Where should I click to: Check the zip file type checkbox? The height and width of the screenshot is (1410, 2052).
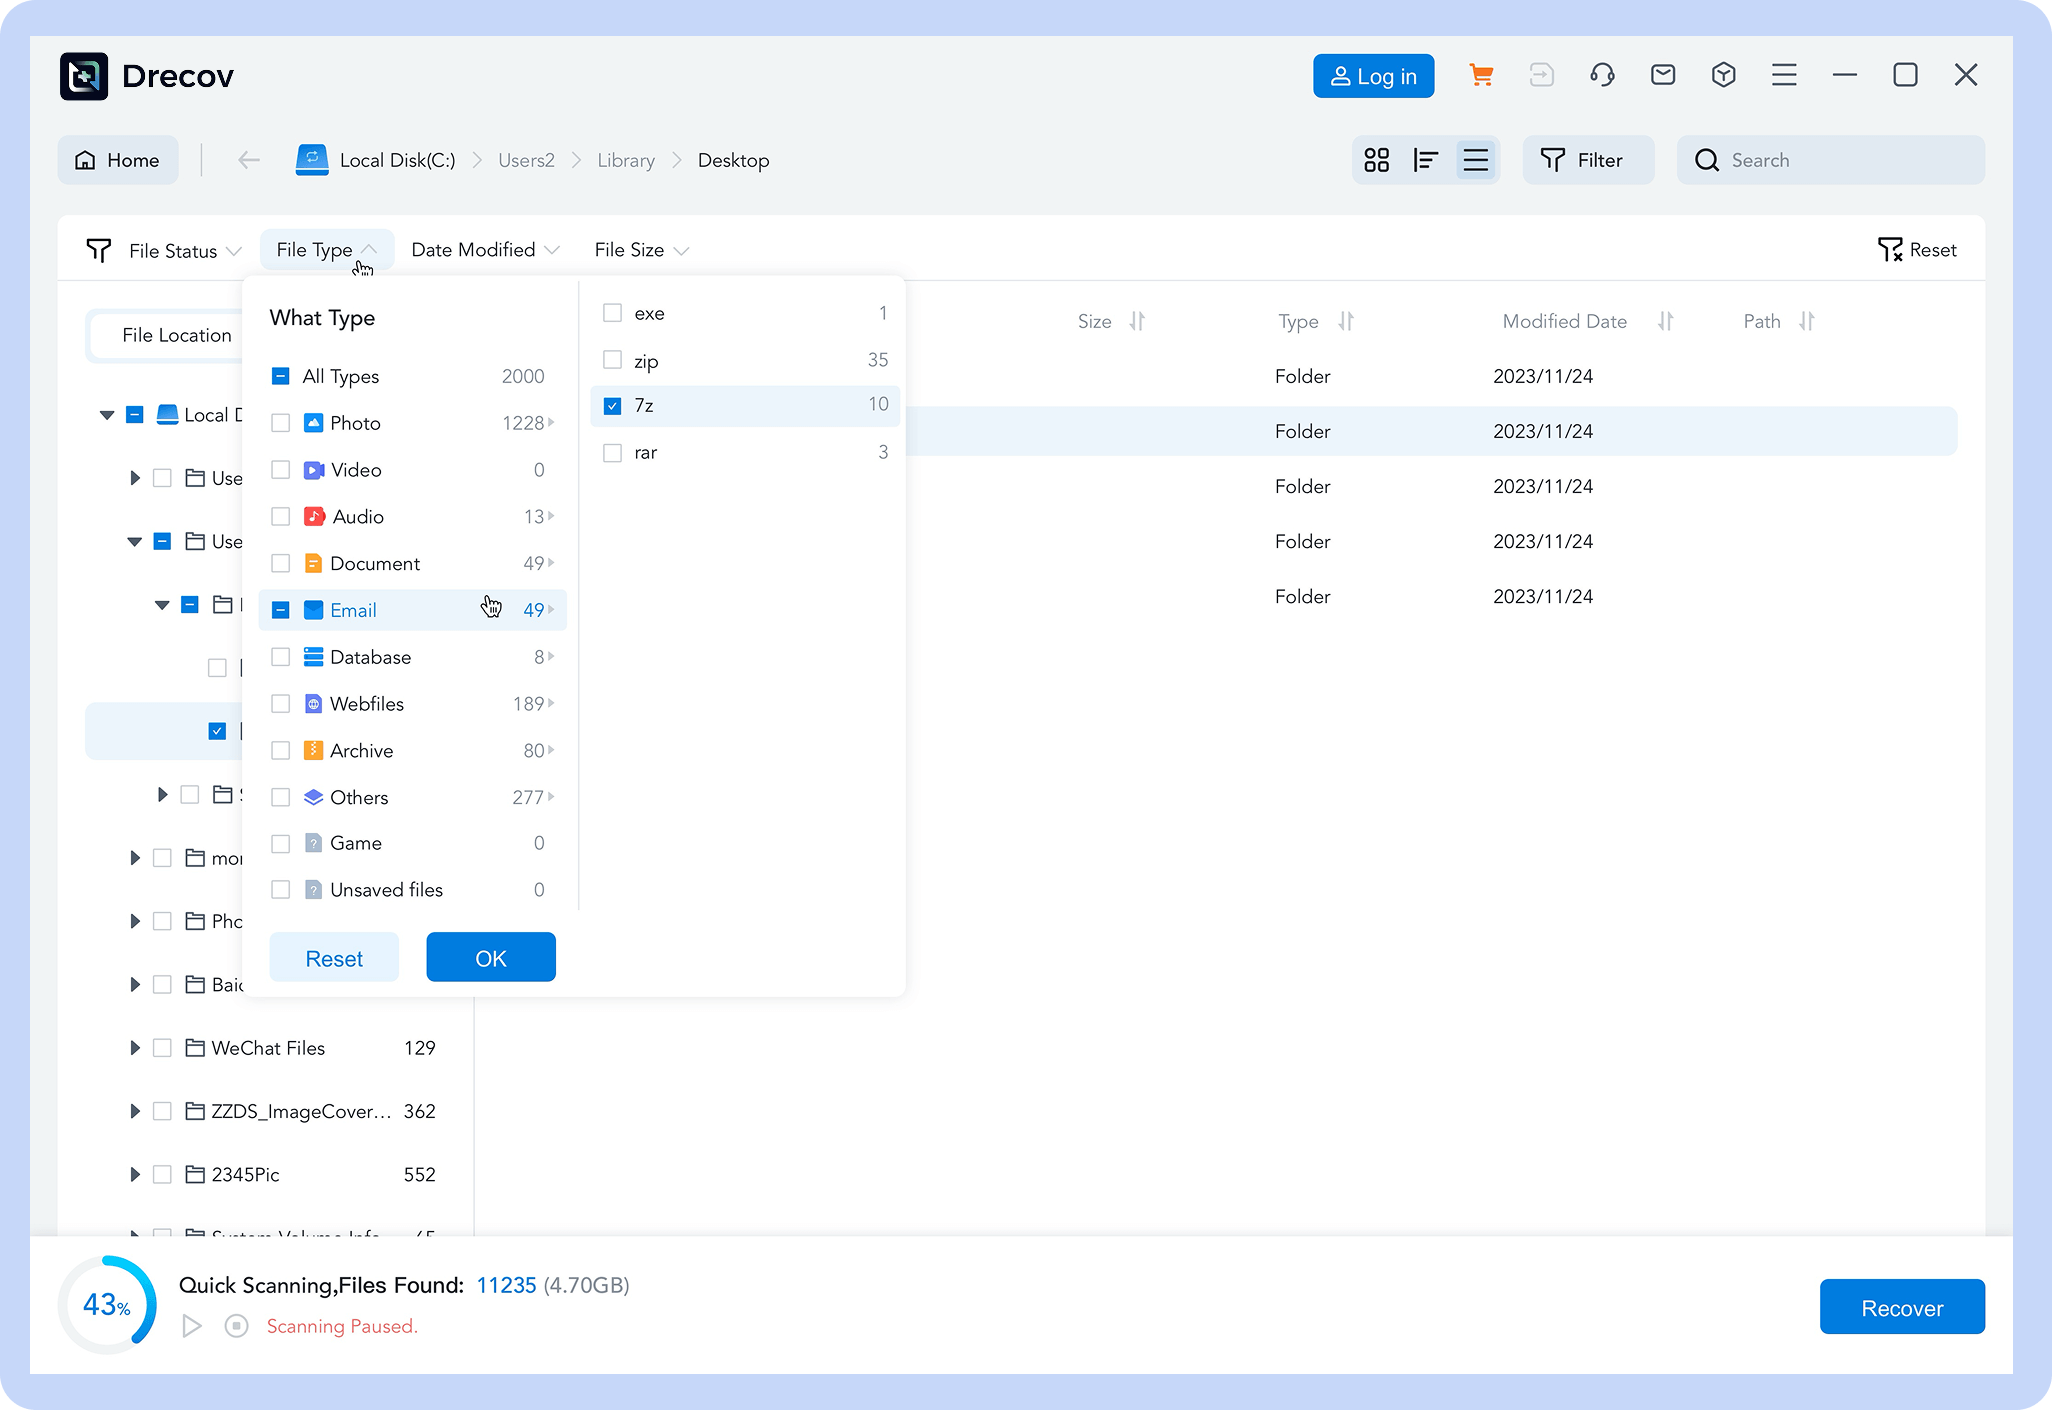coord(613,360)
